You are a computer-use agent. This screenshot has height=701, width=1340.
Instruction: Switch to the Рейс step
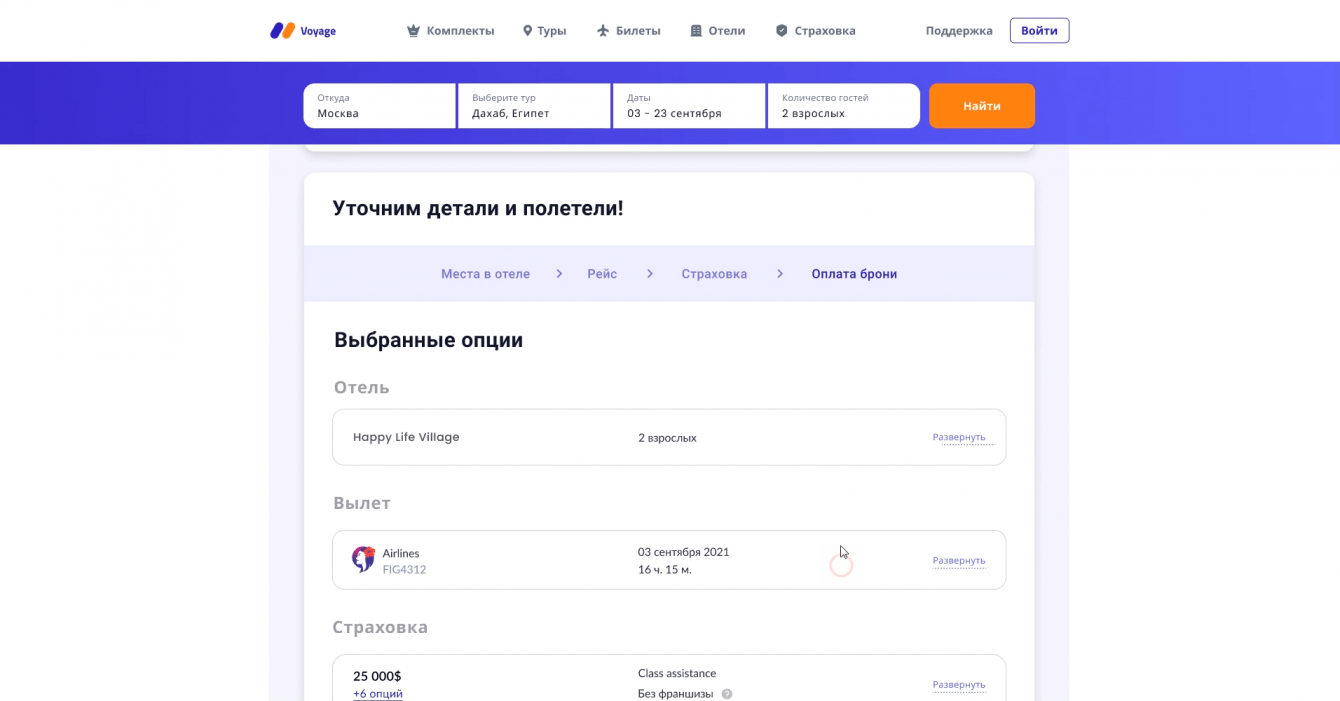pyautogui.click(x=602, y=274)
